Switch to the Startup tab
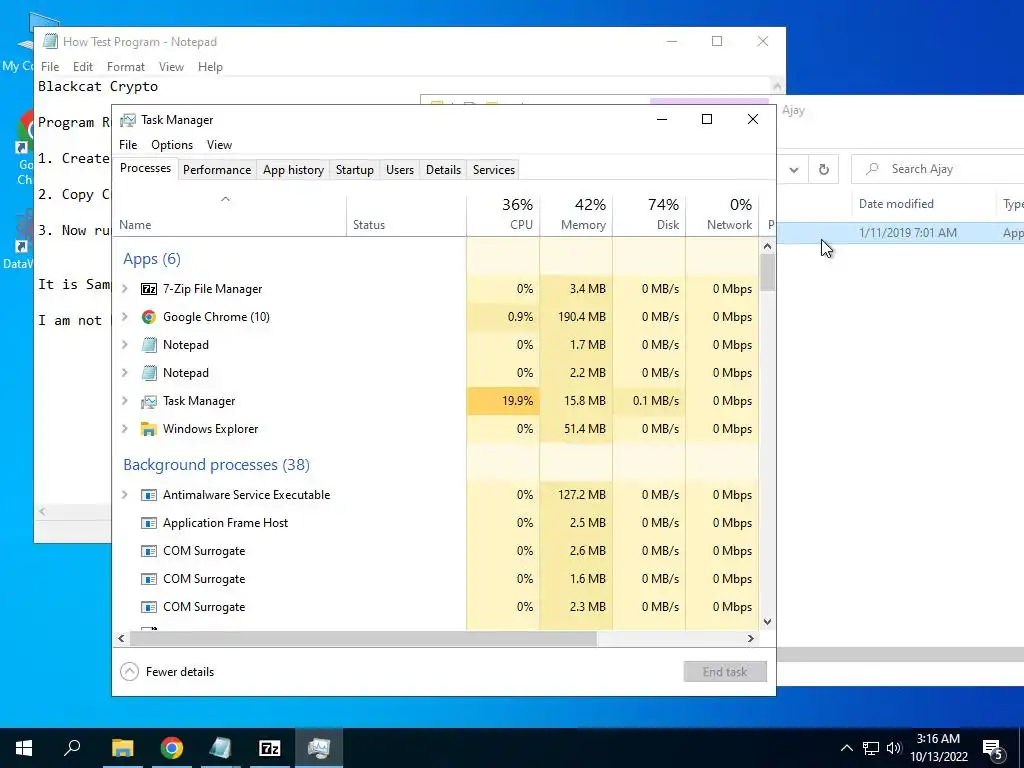This screenshot has width=1024, height=768. (x=355, y=170)
